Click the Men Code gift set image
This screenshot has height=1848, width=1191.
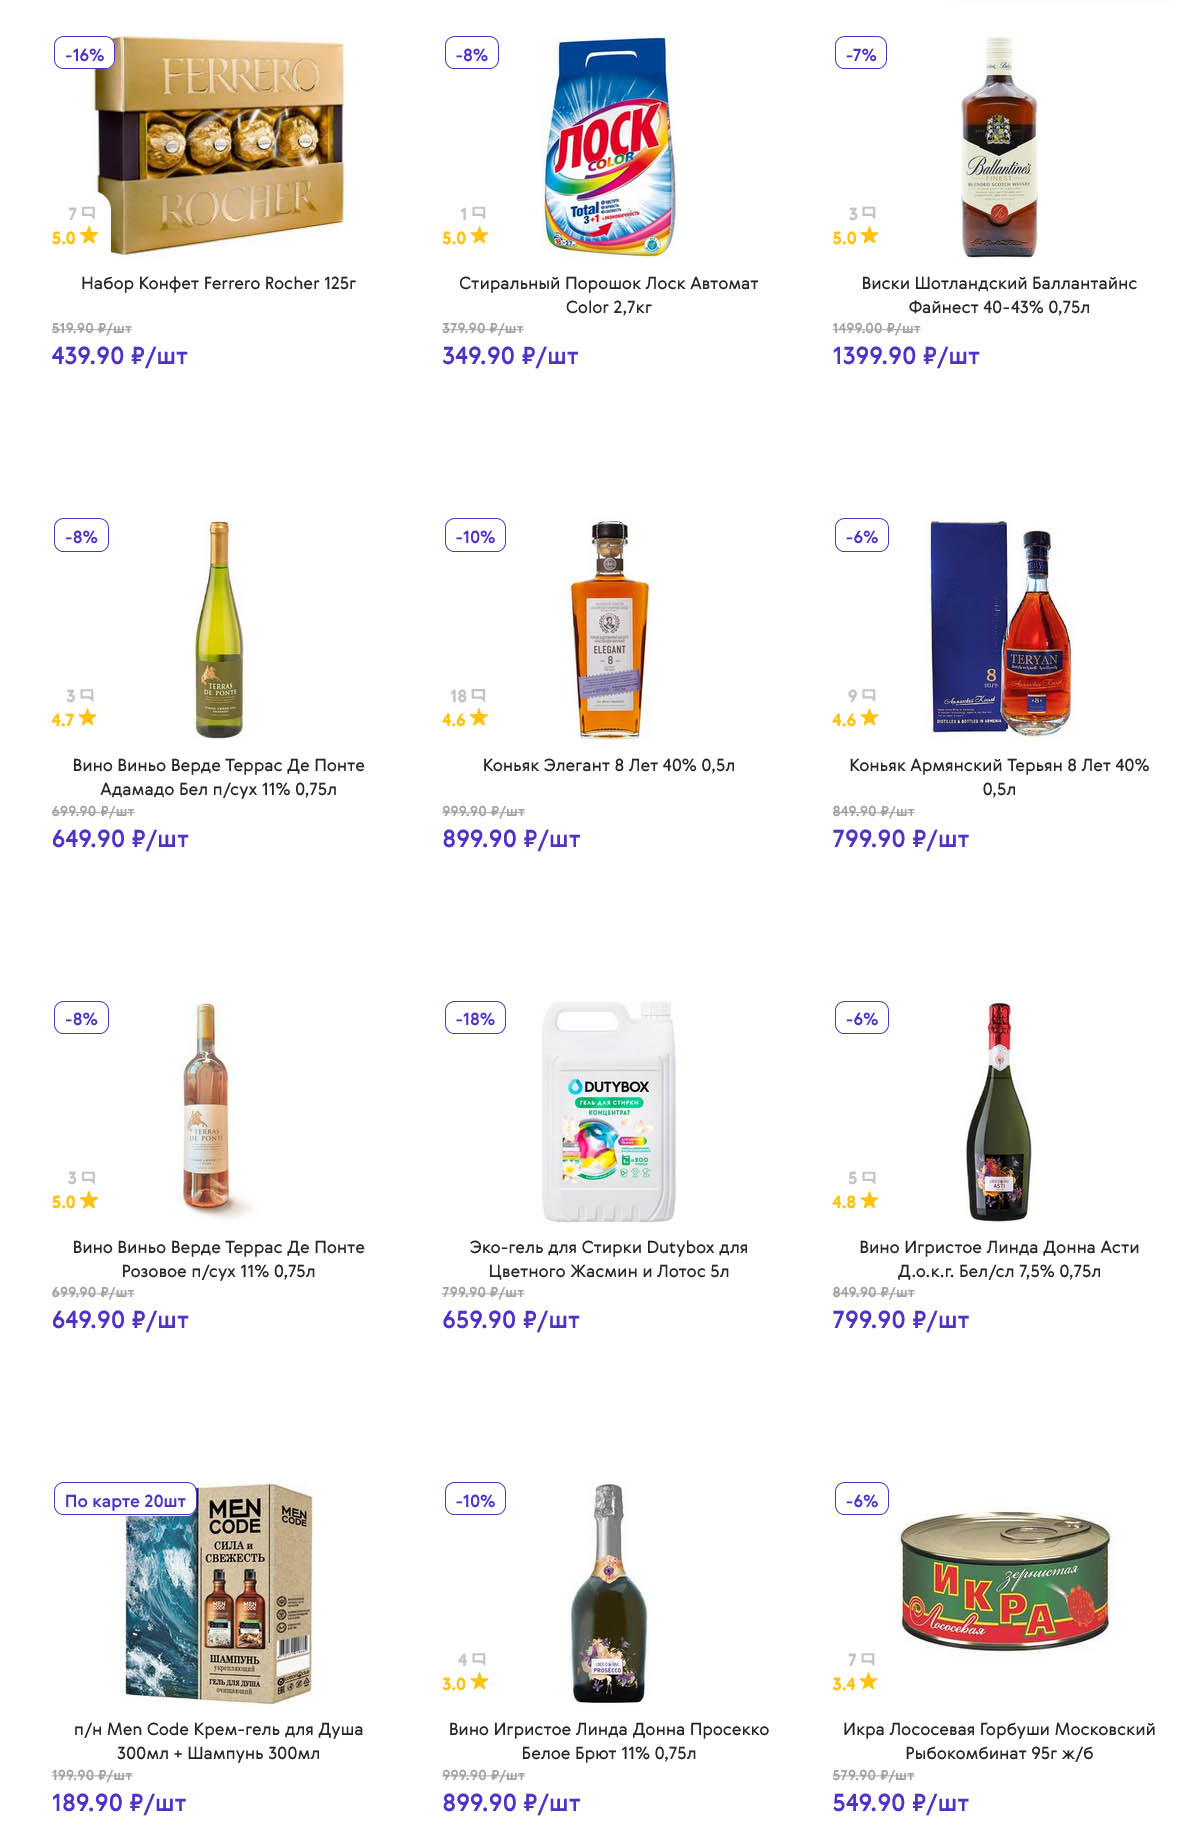coord(220,1594)
